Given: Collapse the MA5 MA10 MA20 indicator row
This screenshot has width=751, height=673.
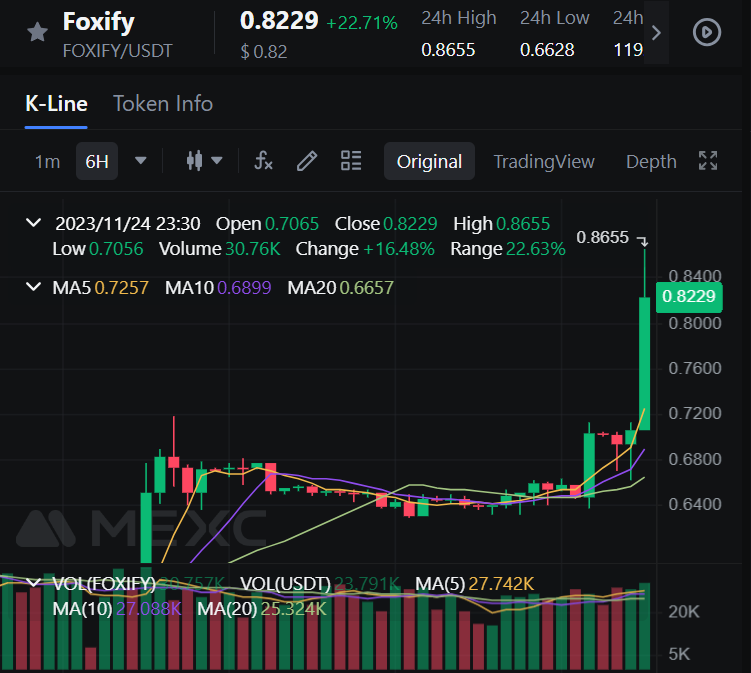Looking at the screenshot, I should pos(34,287).
